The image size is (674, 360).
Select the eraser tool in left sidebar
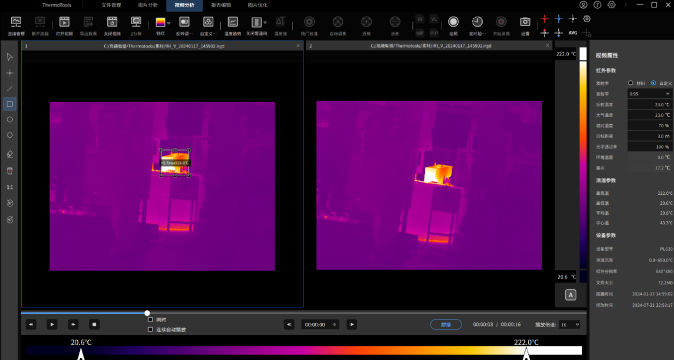tap(9, 154)
